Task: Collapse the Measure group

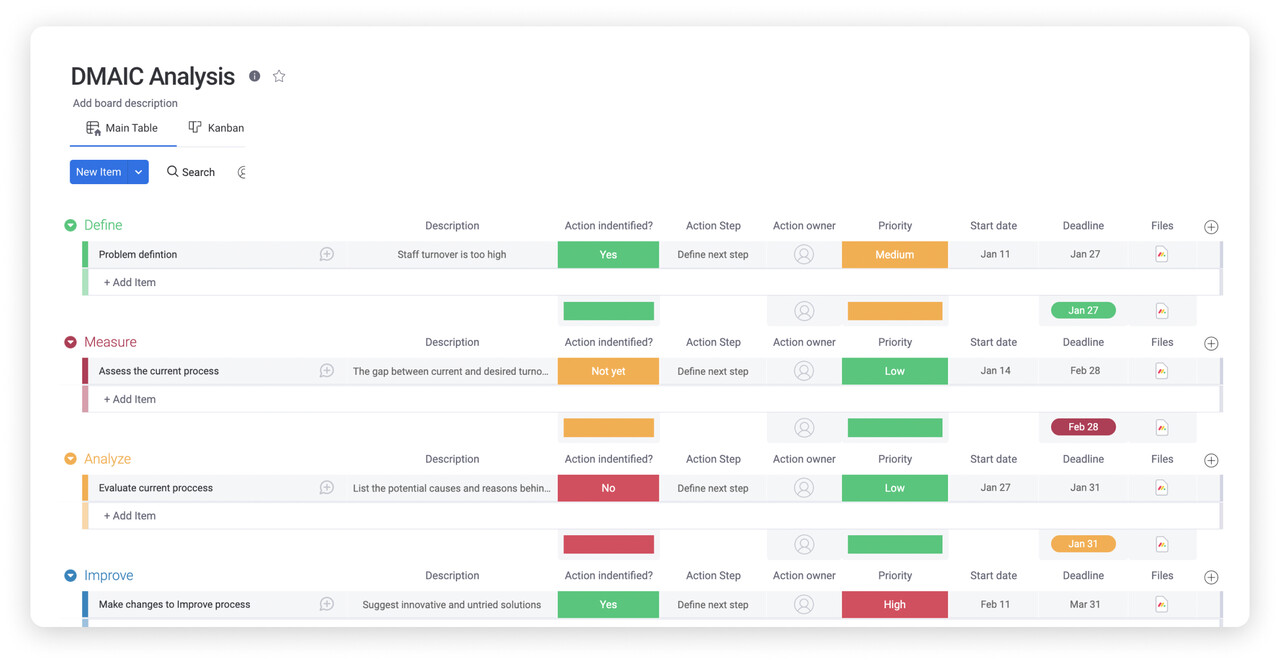Action: [71, 342]
